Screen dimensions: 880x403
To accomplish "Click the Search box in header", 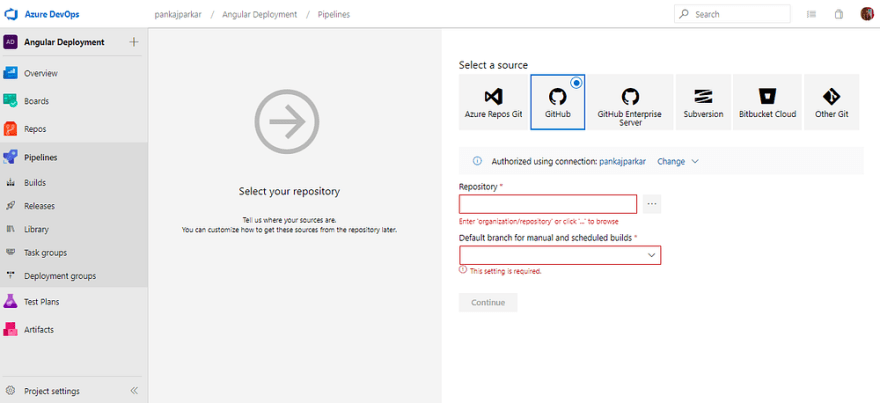I will tap(732, 14).
